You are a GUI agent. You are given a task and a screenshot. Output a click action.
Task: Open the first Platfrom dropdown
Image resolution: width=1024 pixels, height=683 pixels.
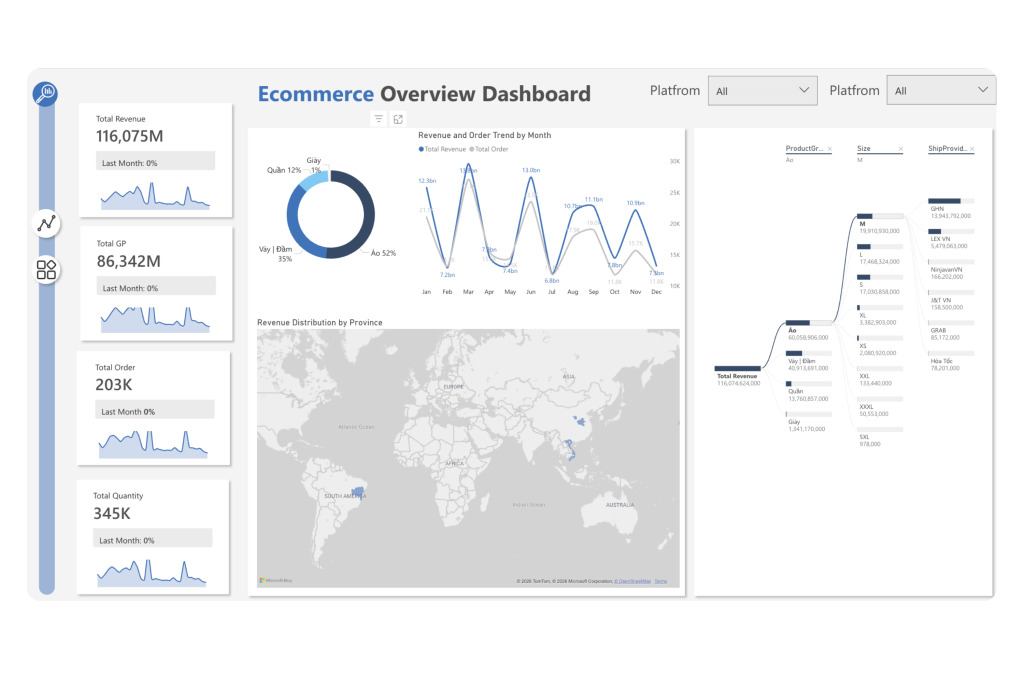click(762, 91)
